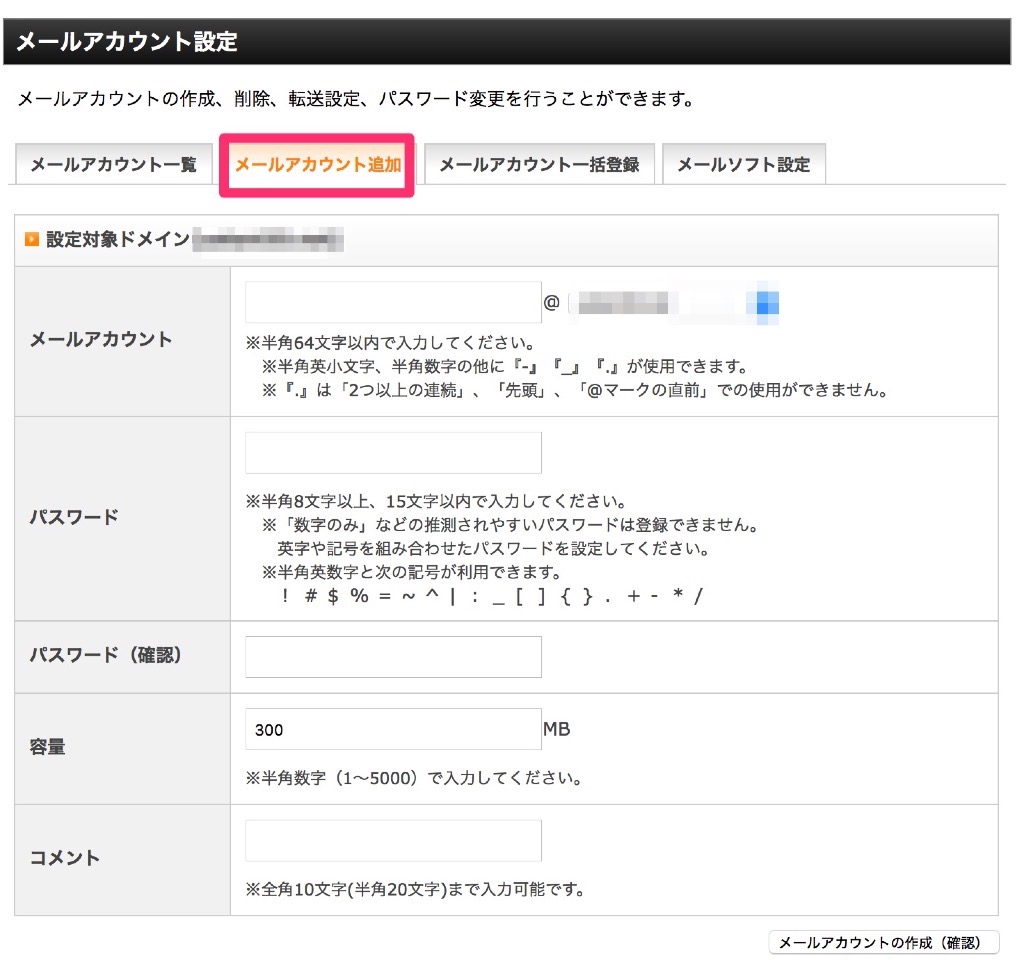Click the 設定対象ドメイン header bar
1024x965 pixels.
coord(500,240)
